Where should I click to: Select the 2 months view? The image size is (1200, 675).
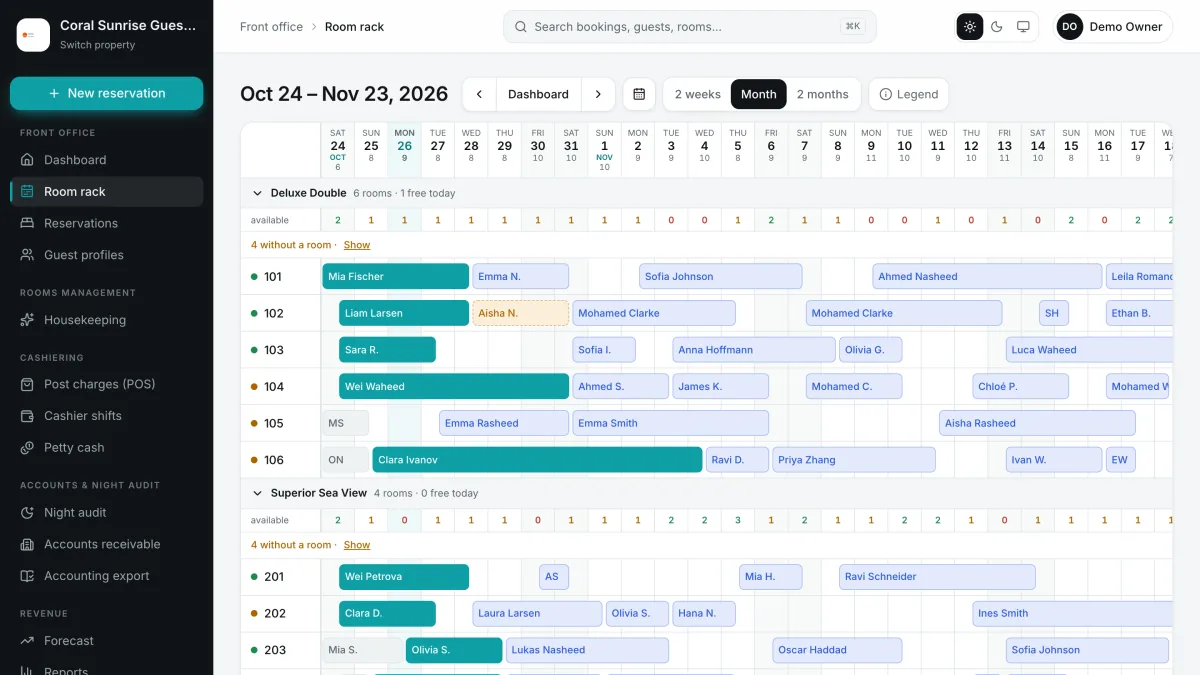[x=822, y=94]
